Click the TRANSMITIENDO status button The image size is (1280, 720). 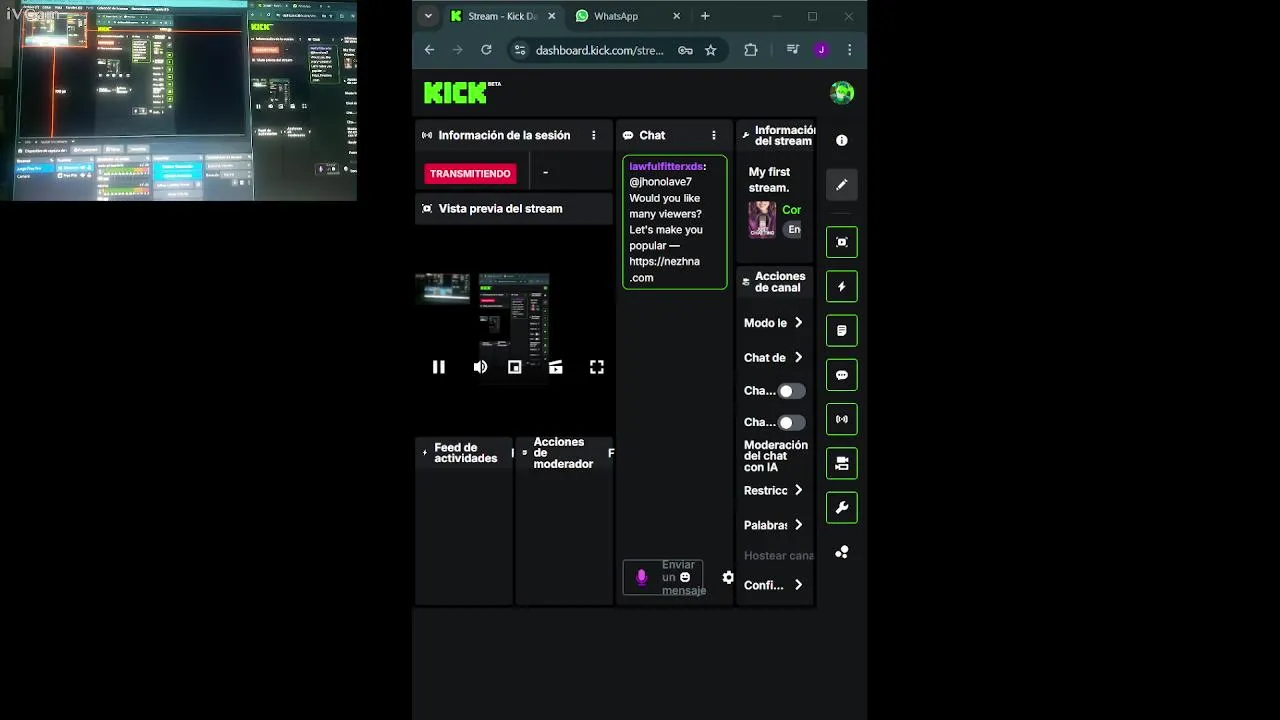pos(470,173)
